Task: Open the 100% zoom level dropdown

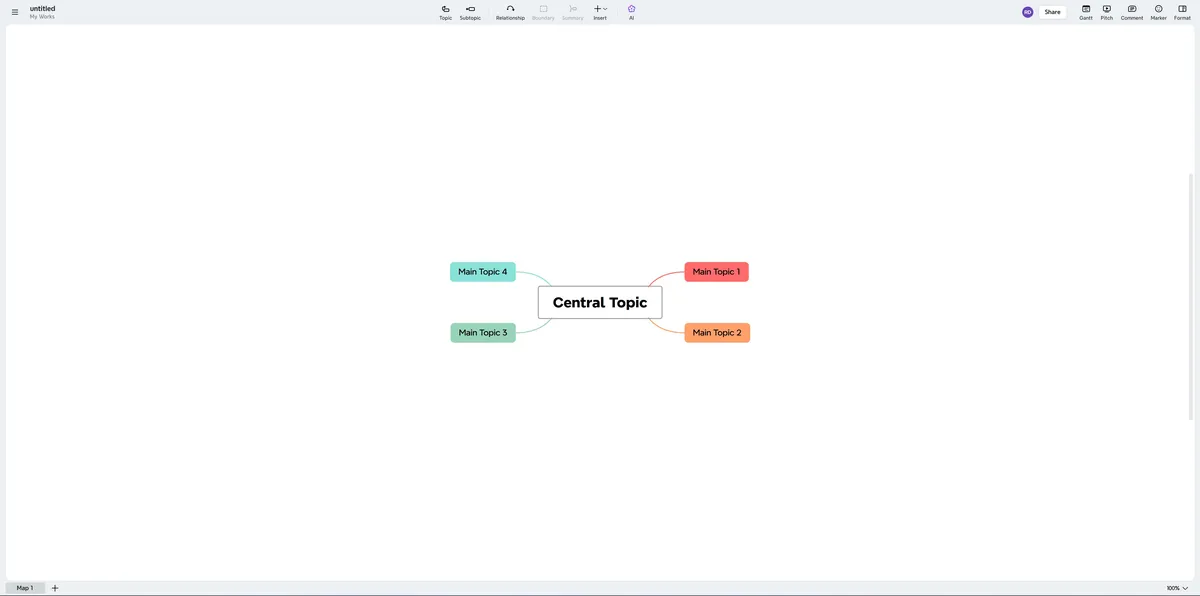Action: pyautogui.click(x=1177, y=588)
